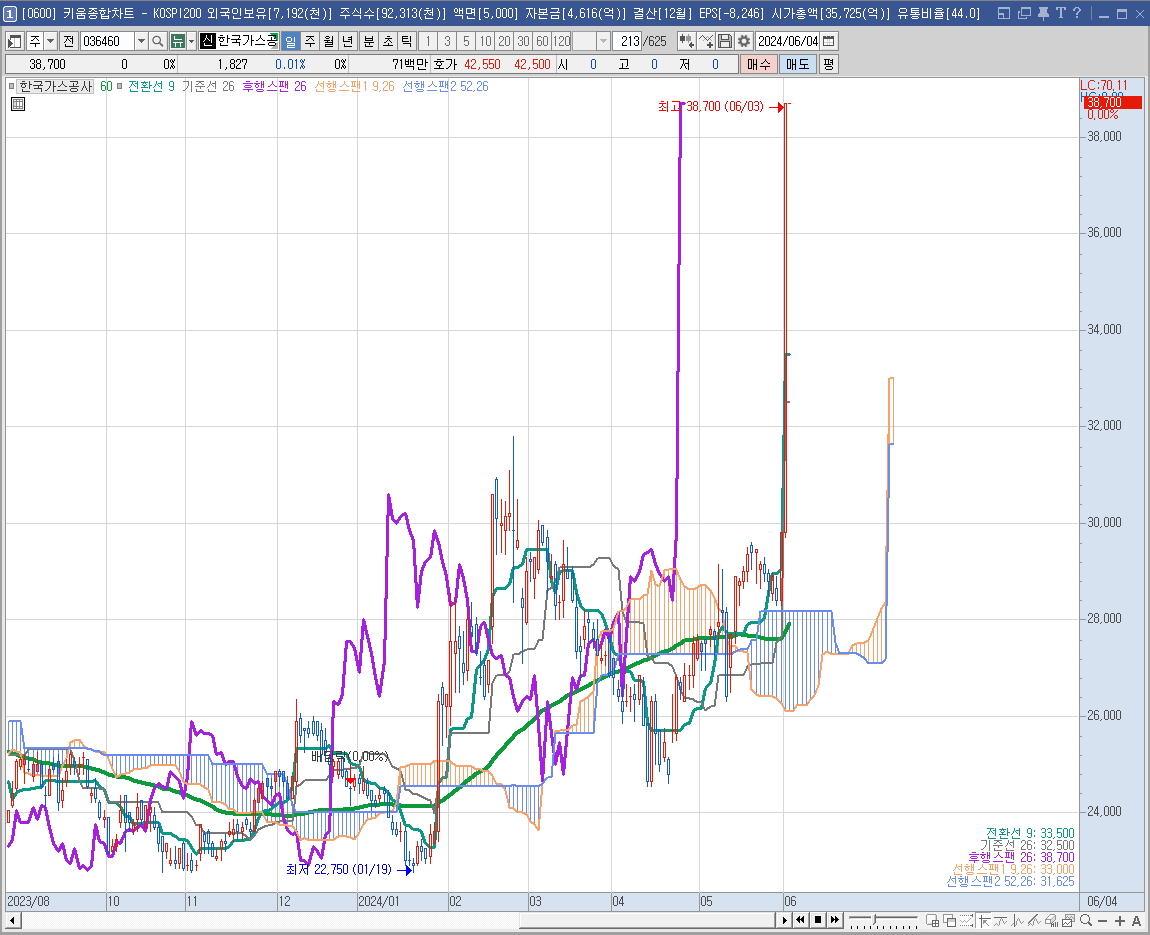Click the screen layout icon in title bar
The width and height of the screenshot is (1150, 935).
coord(1004,13)
